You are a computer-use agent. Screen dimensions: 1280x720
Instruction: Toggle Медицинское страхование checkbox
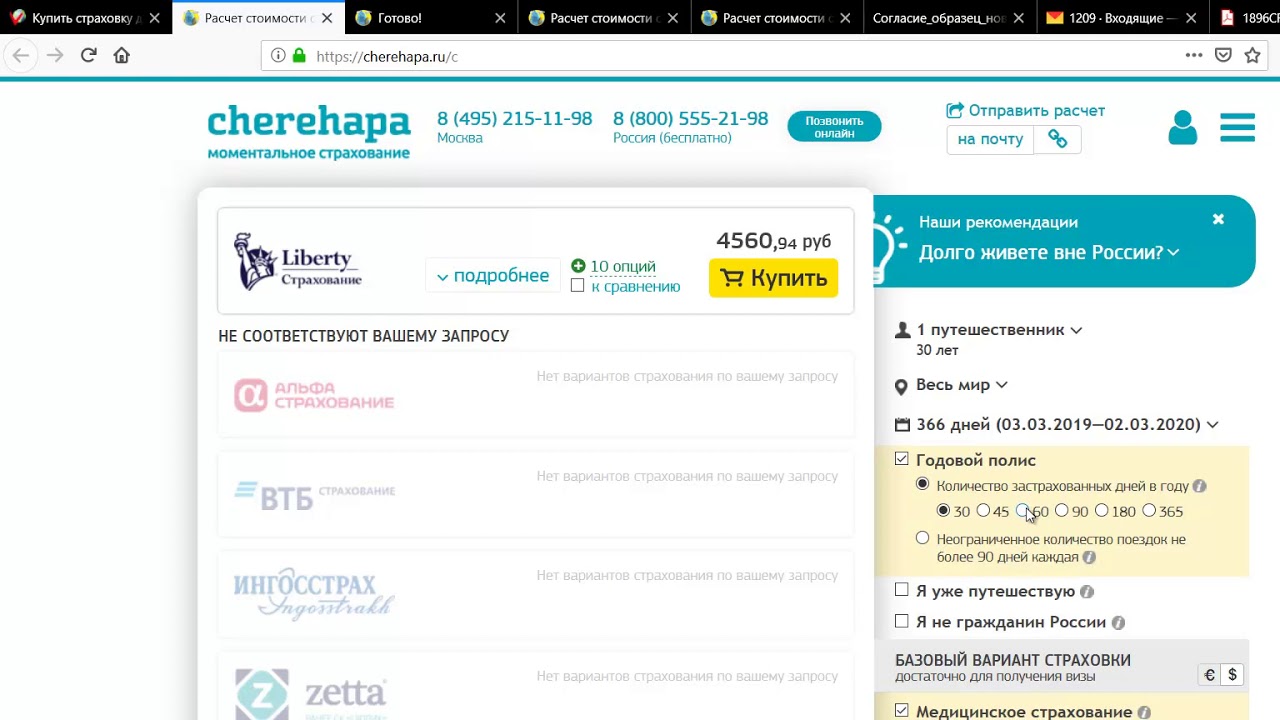click(x=902, y=711)
